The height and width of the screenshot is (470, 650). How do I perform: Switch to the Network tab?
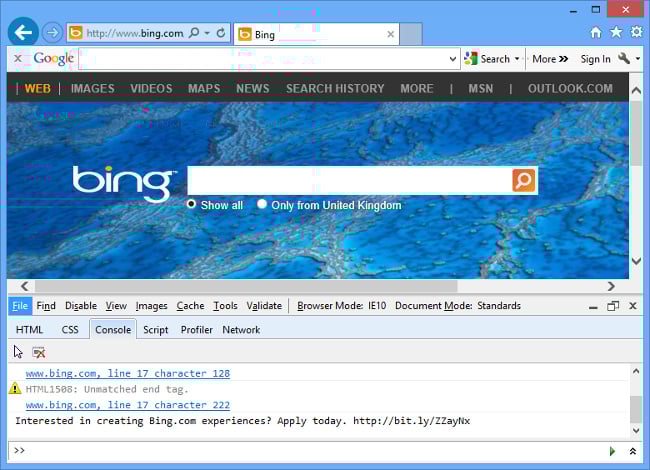tap(241, 330)
